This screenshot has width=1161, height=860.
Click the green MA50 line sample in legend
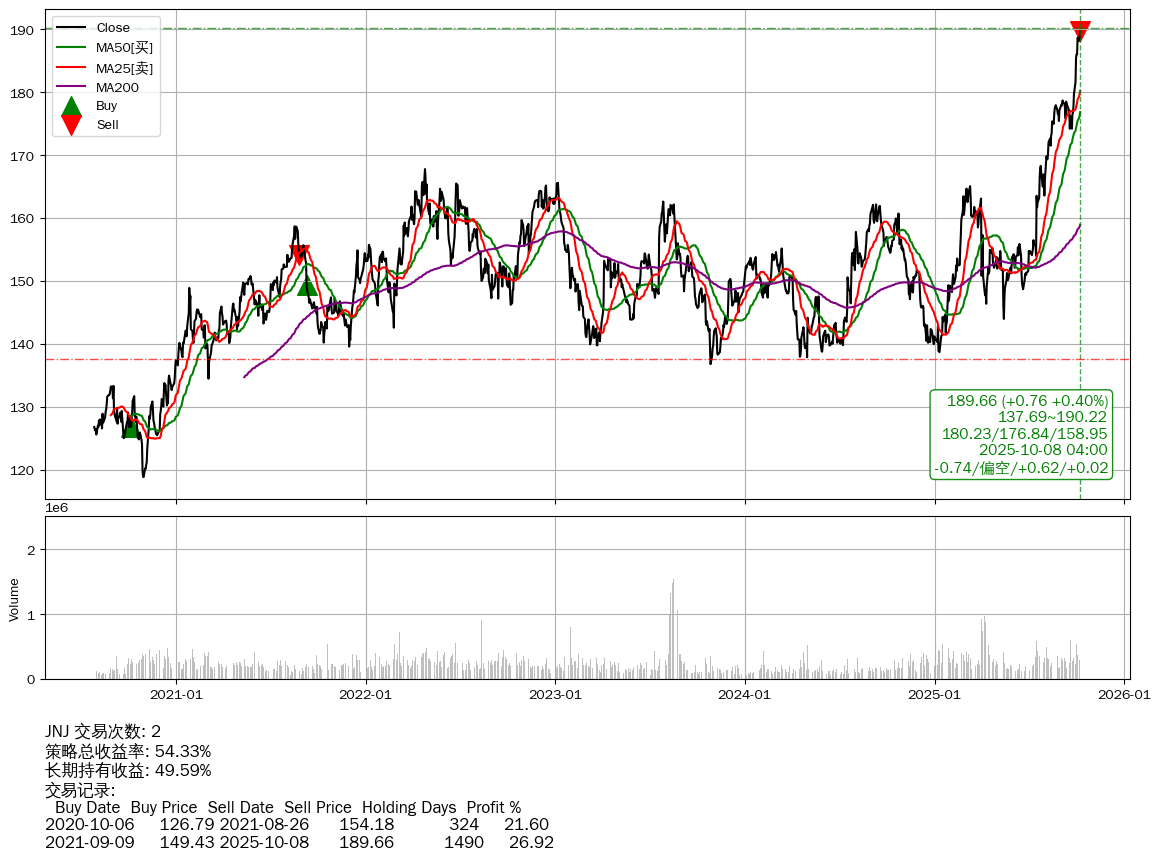[x=71, y=47]
